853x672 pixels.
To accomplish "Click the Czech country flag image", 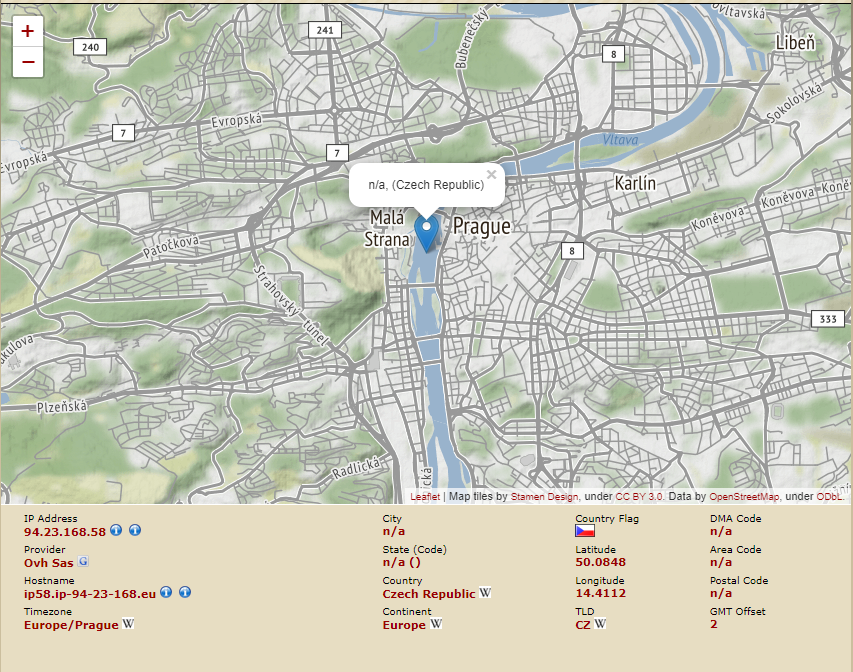I will coord(585,531).
